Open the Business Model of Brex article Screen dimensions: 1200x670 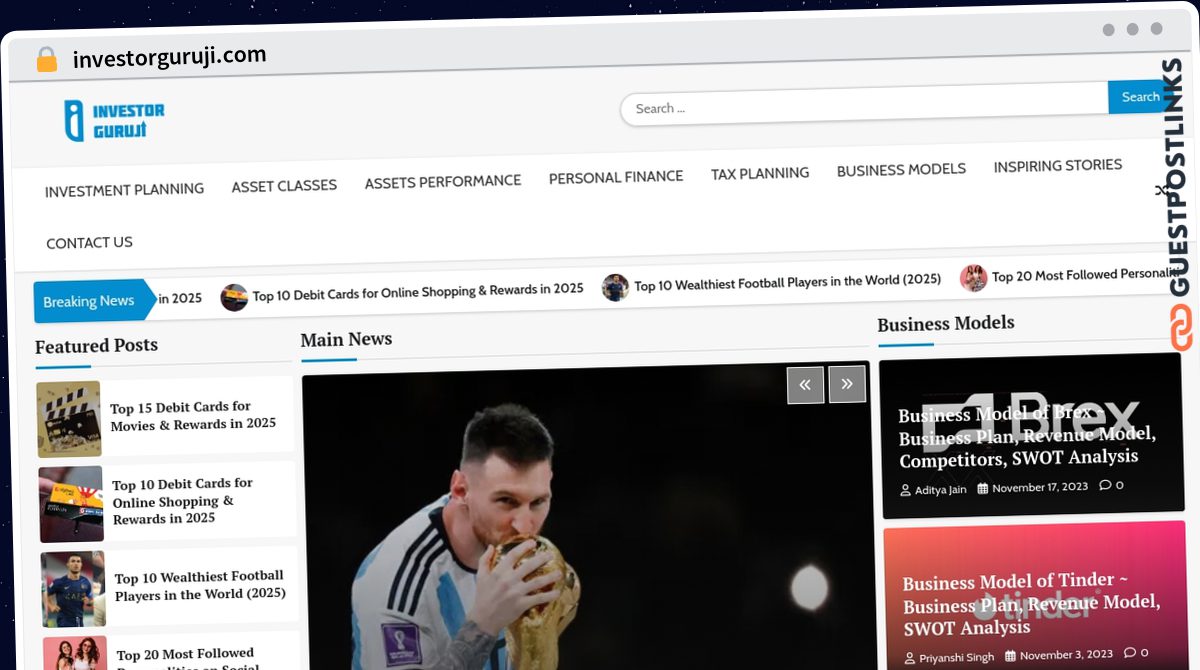(x=1027, y=435)
